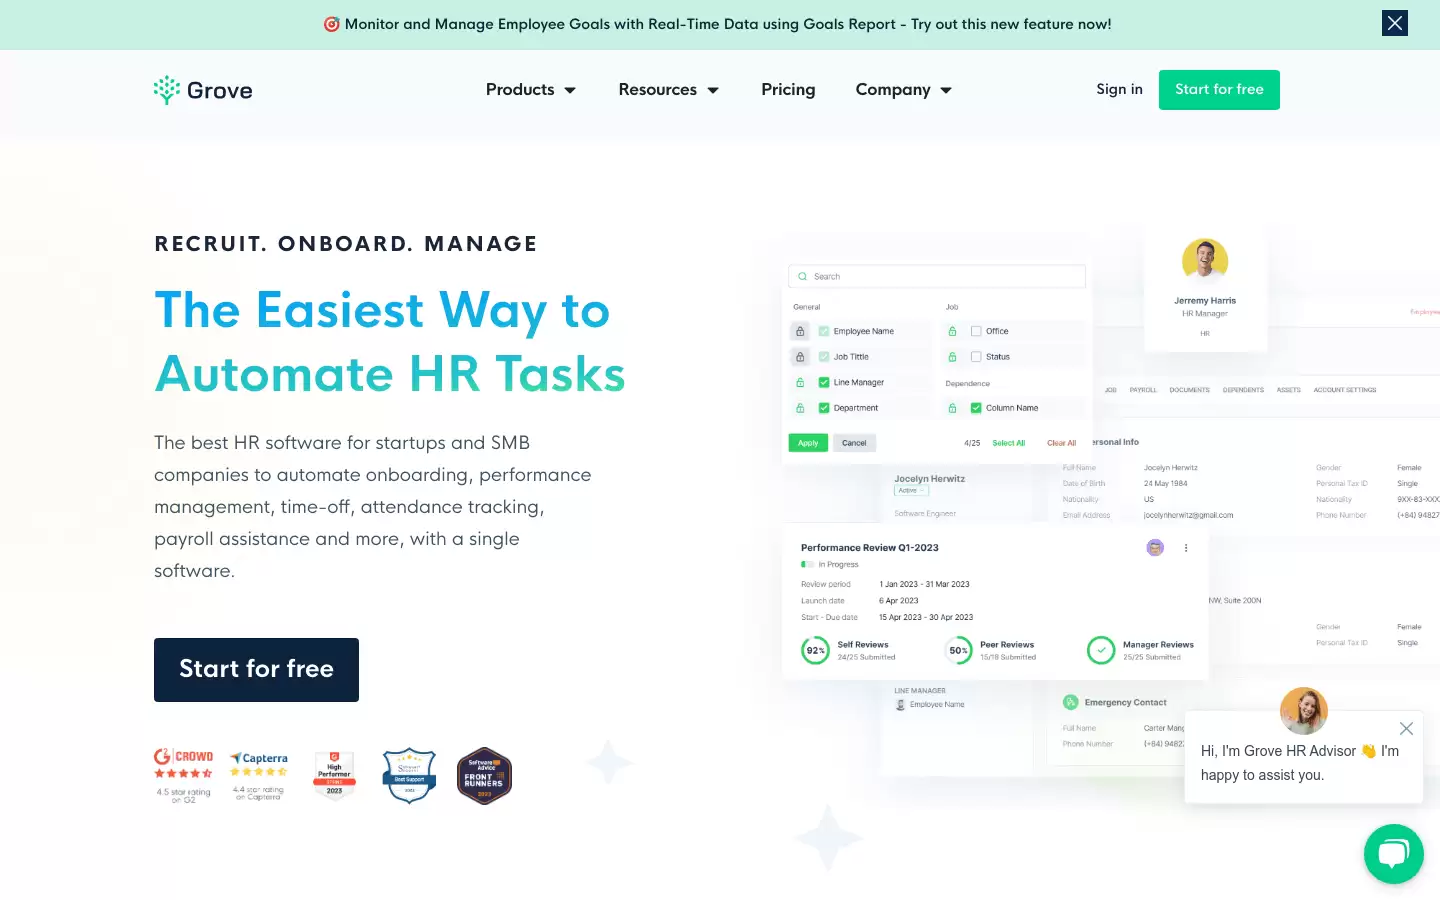Expand the Company dropdown menu
This screenshot has height=900, width=1440.
(x=904, y=90)
